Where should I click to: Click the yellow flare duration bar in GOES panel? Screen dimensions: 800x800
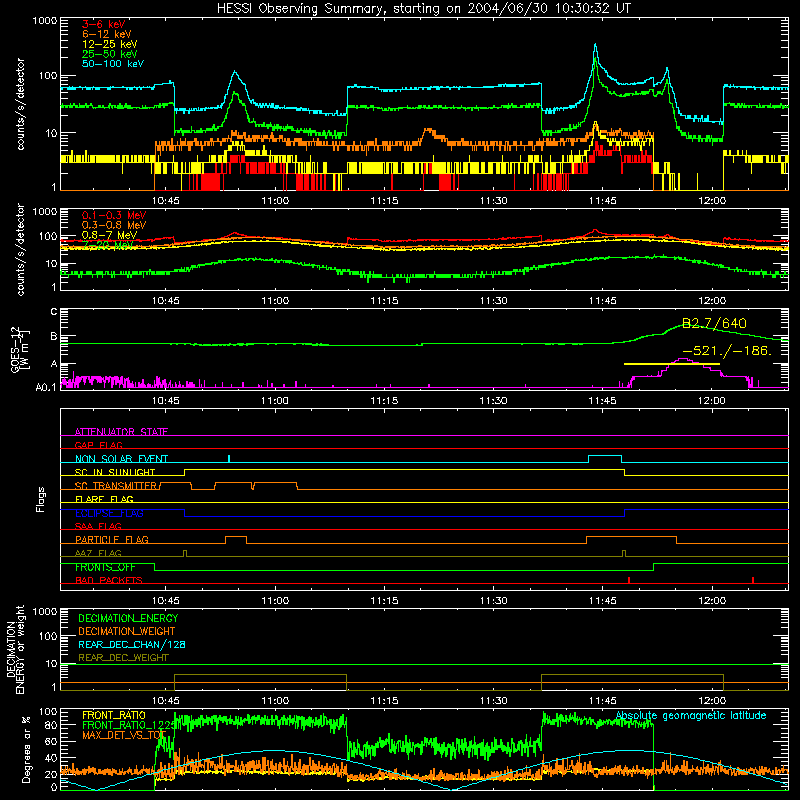671,364
